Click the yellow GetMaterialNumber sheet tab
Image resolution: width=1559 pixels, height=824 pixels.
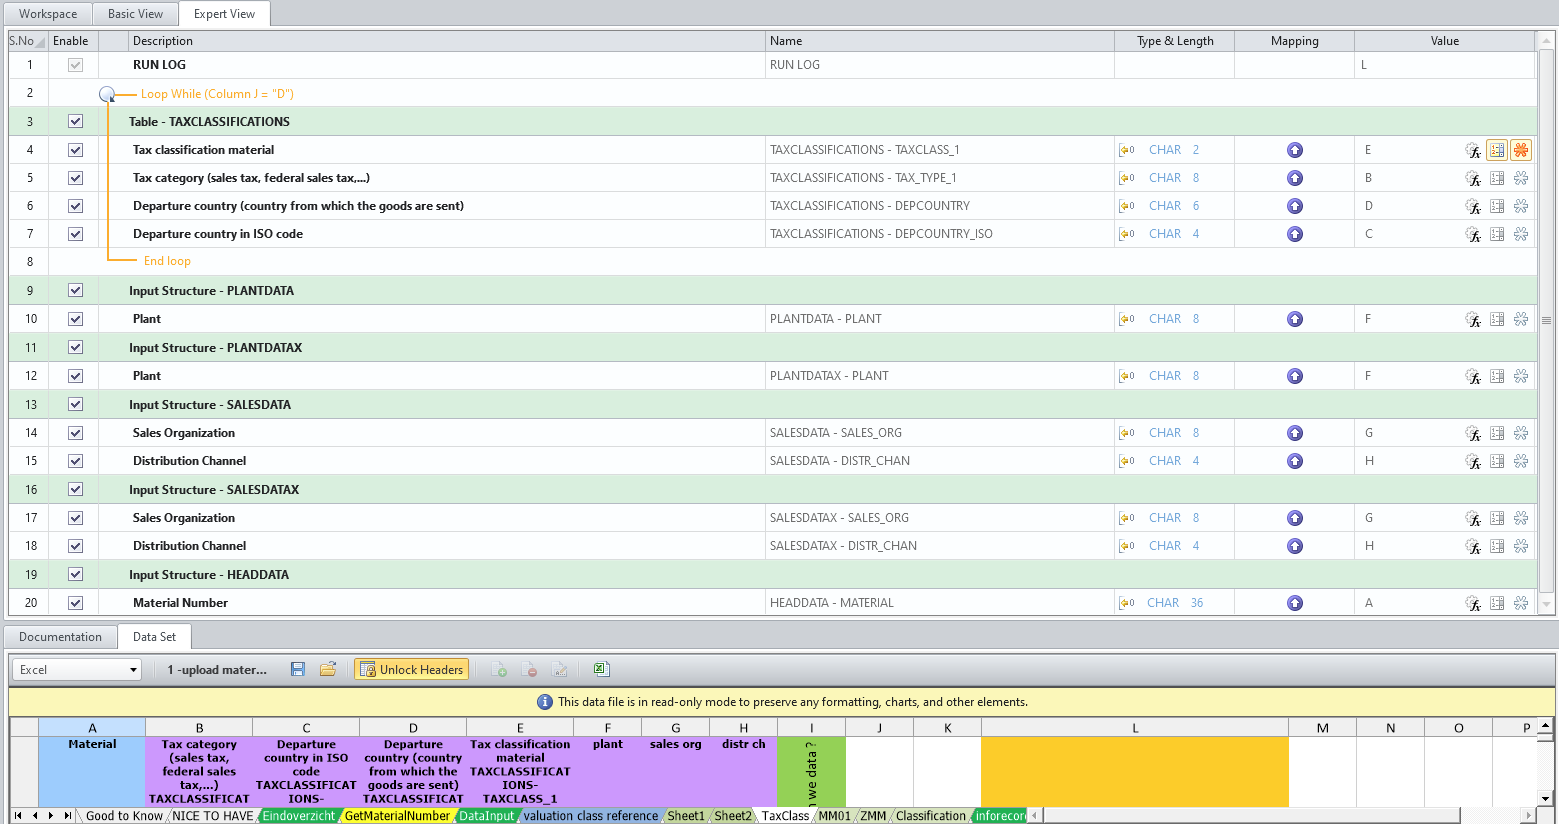397,816
